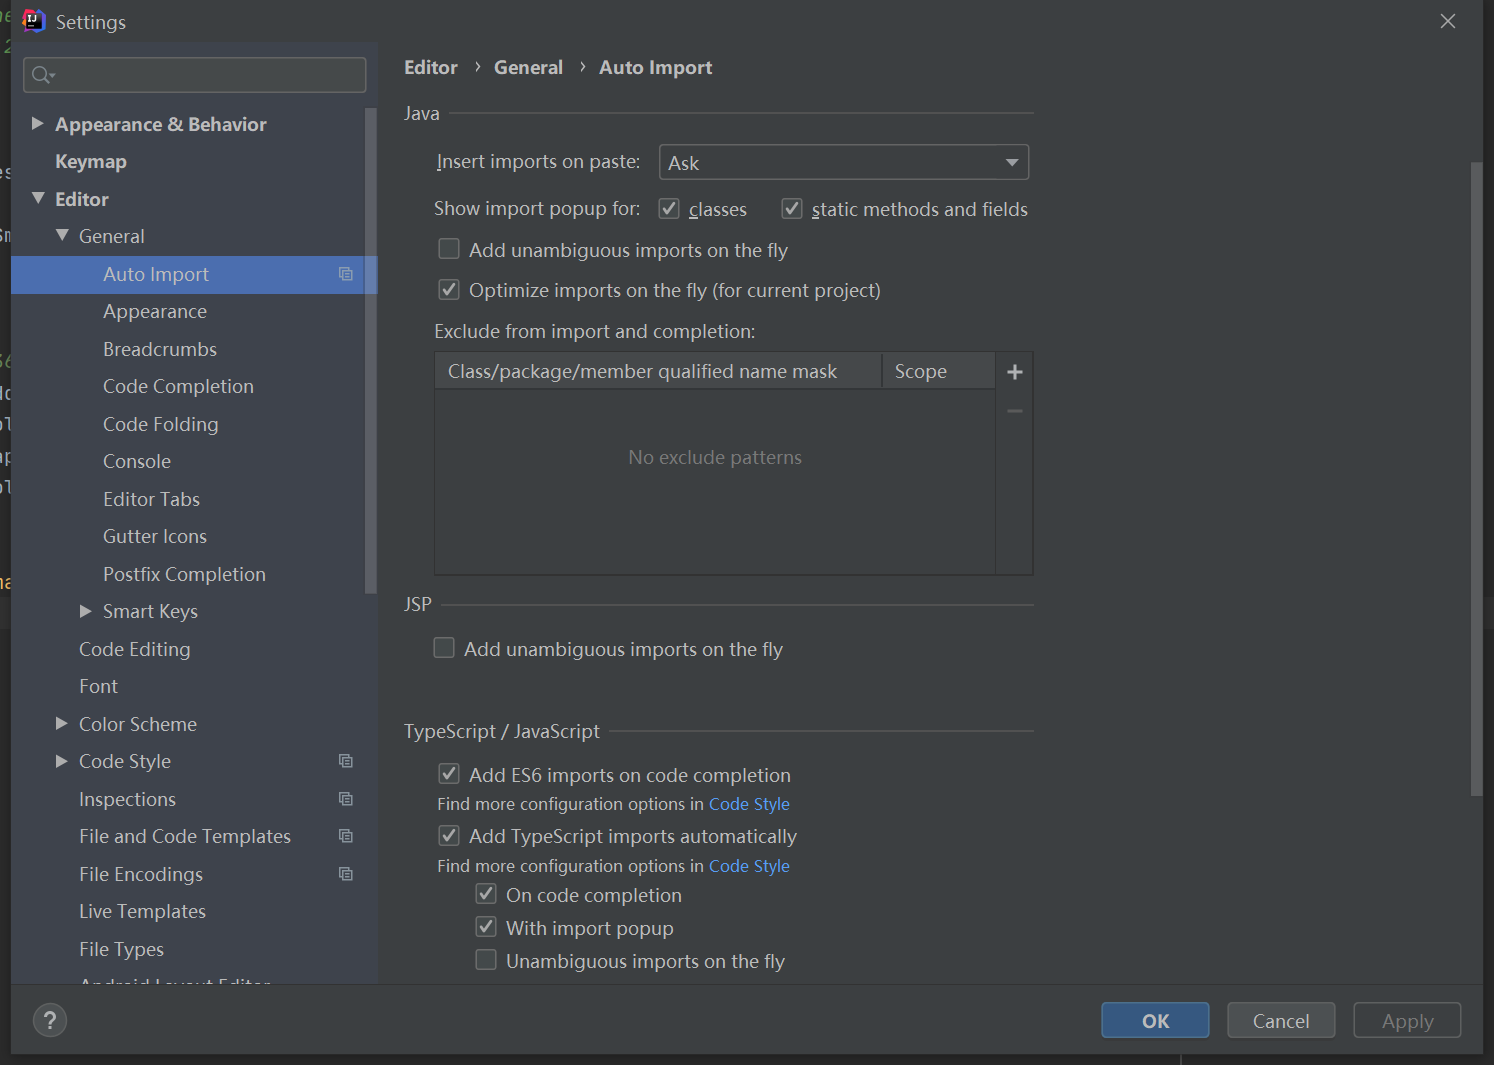
Task: Click the Cancel button
Action: pyautogui.click(x=1281, y=1020)
